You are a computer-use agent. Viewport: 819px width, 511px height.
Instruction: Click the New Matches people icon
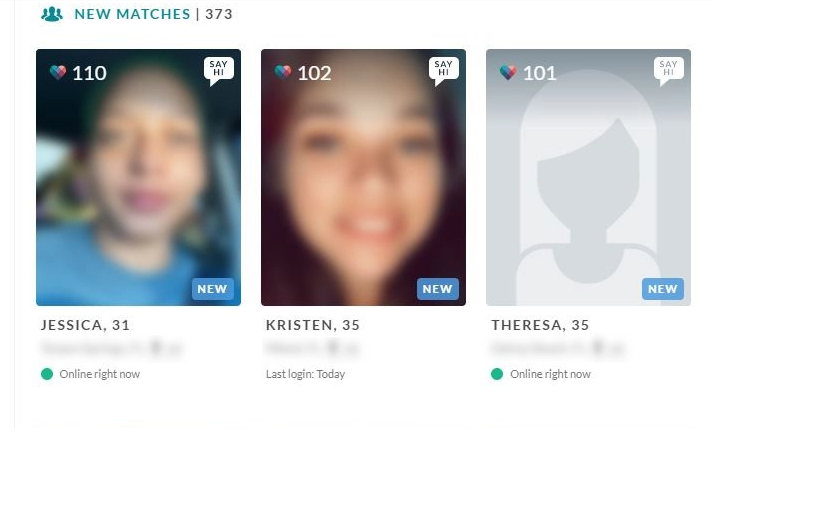[52, 14]
